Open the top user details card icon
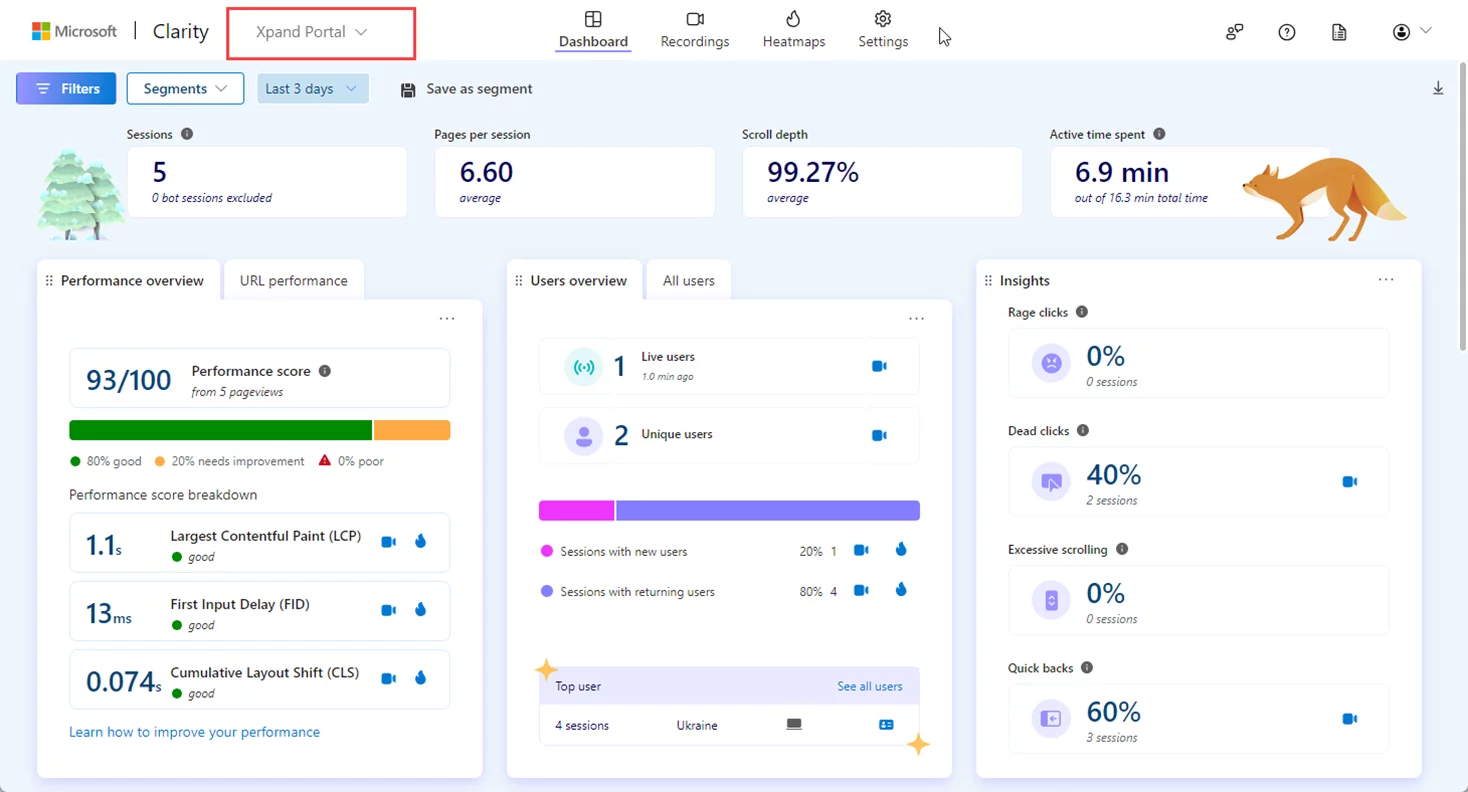The width and height of the screenshot is (1468, 792). [886, 725]
